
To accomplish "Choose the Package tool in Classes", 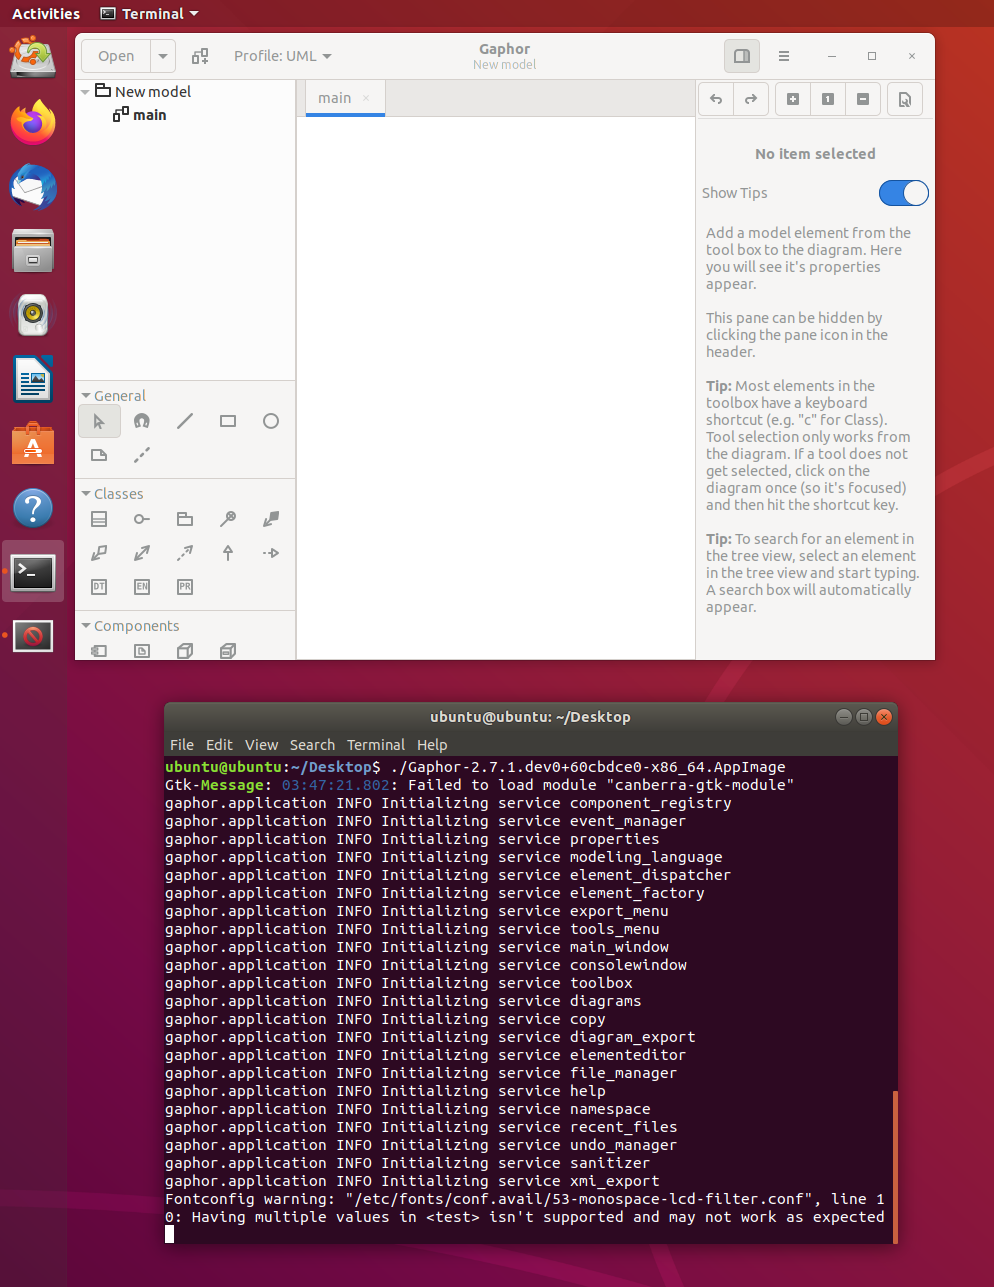I will 184,519.
